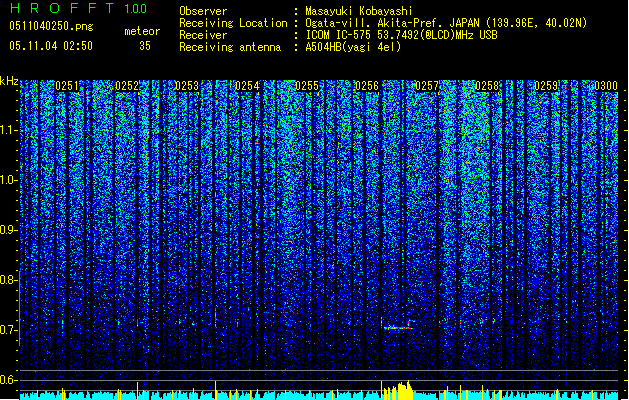The height and width of the screenshot is (400, 629).
Task: Click the meteor label
Action: pos(142,31)
